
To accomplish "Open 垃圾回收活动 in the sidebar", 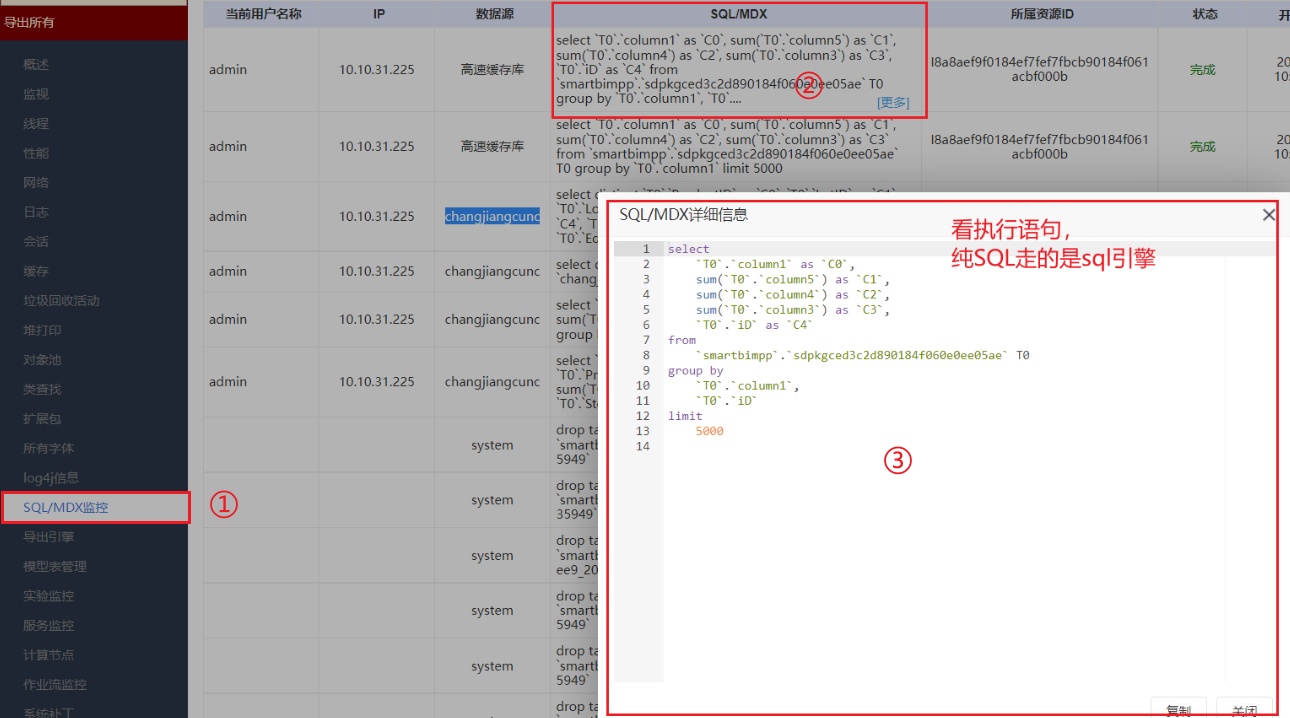I will pyautogui.click(x=61, y=300).
